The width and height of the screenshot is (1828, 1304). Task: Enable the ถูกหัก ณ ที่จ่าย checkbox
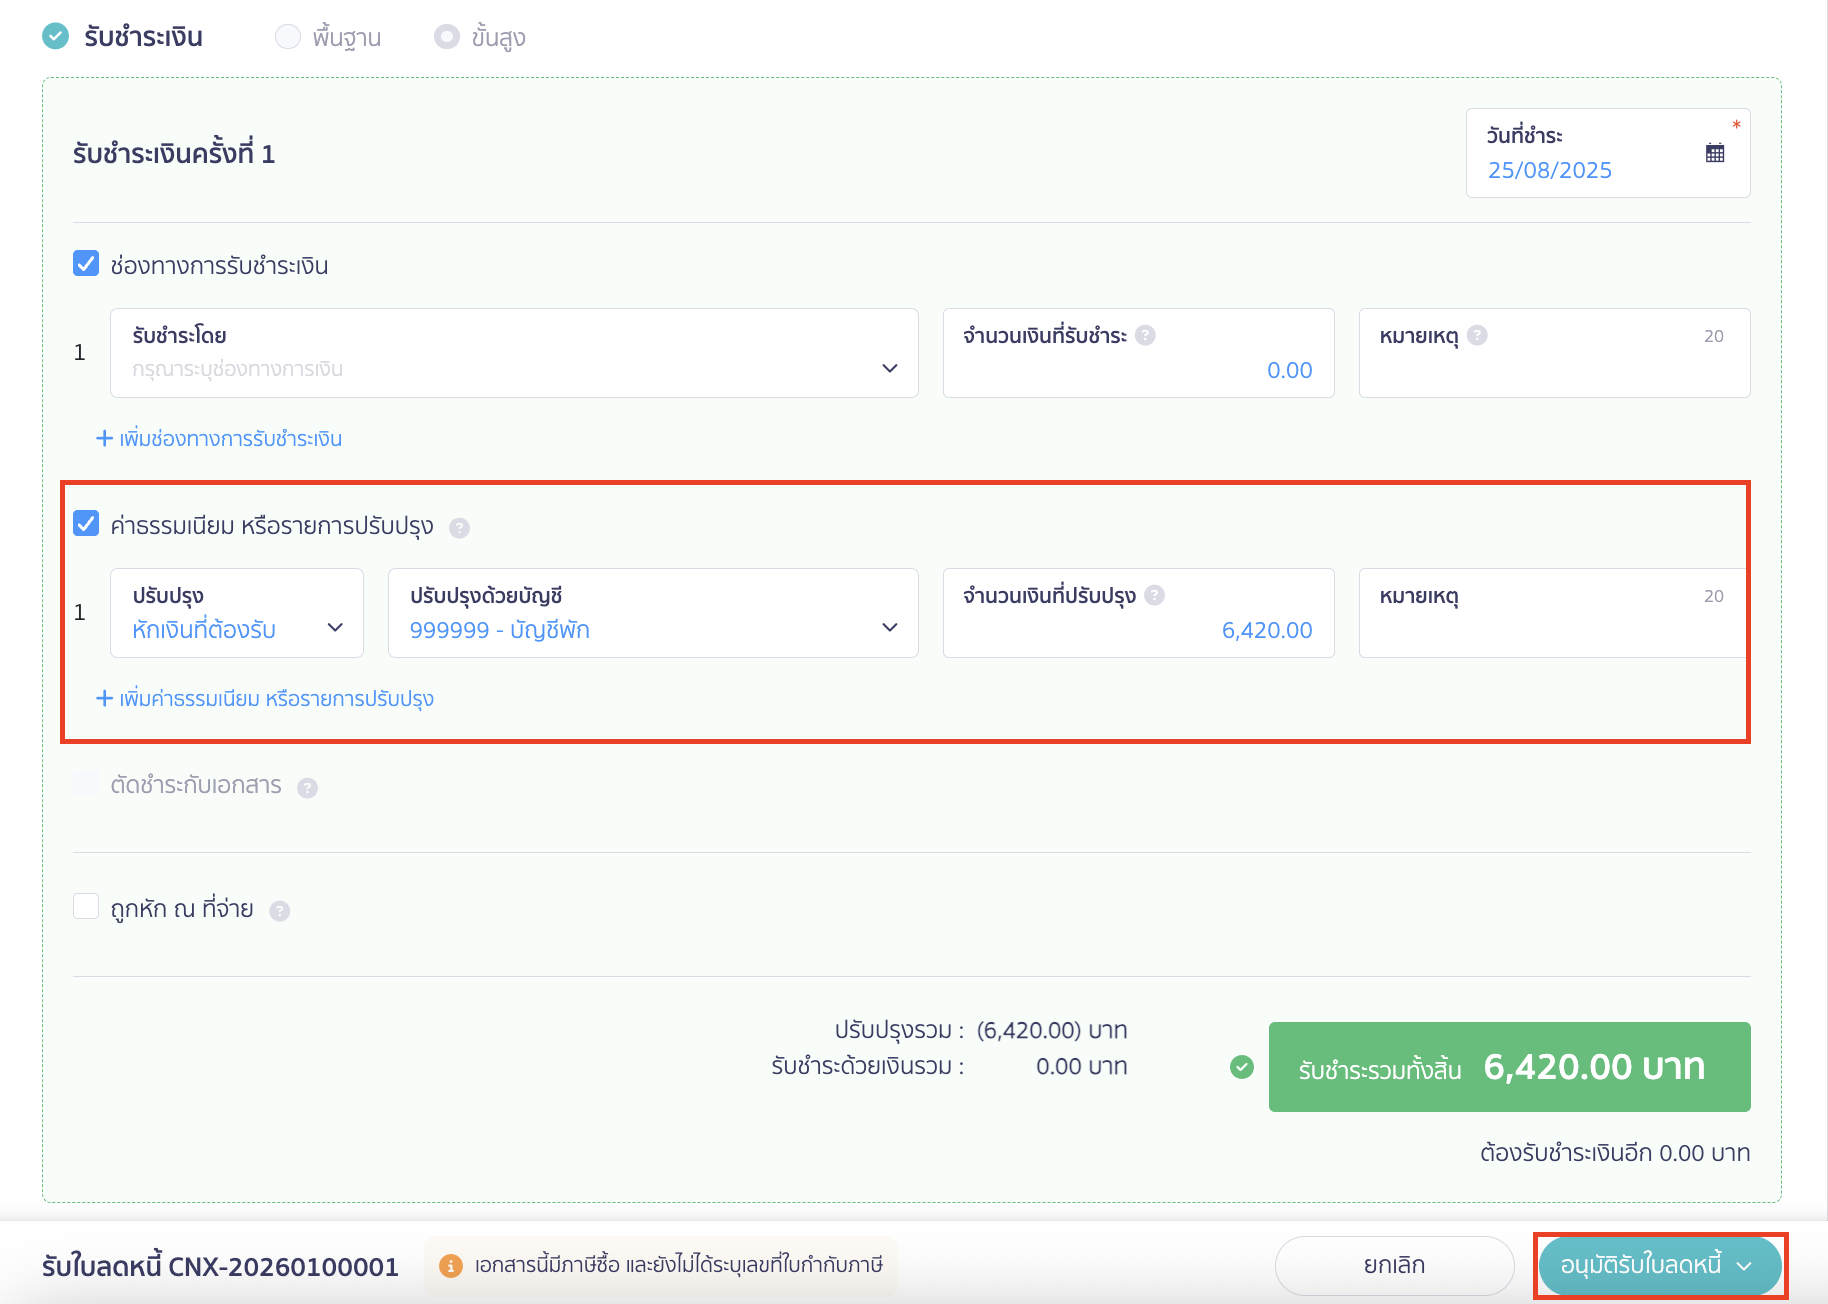click(86, 907)
